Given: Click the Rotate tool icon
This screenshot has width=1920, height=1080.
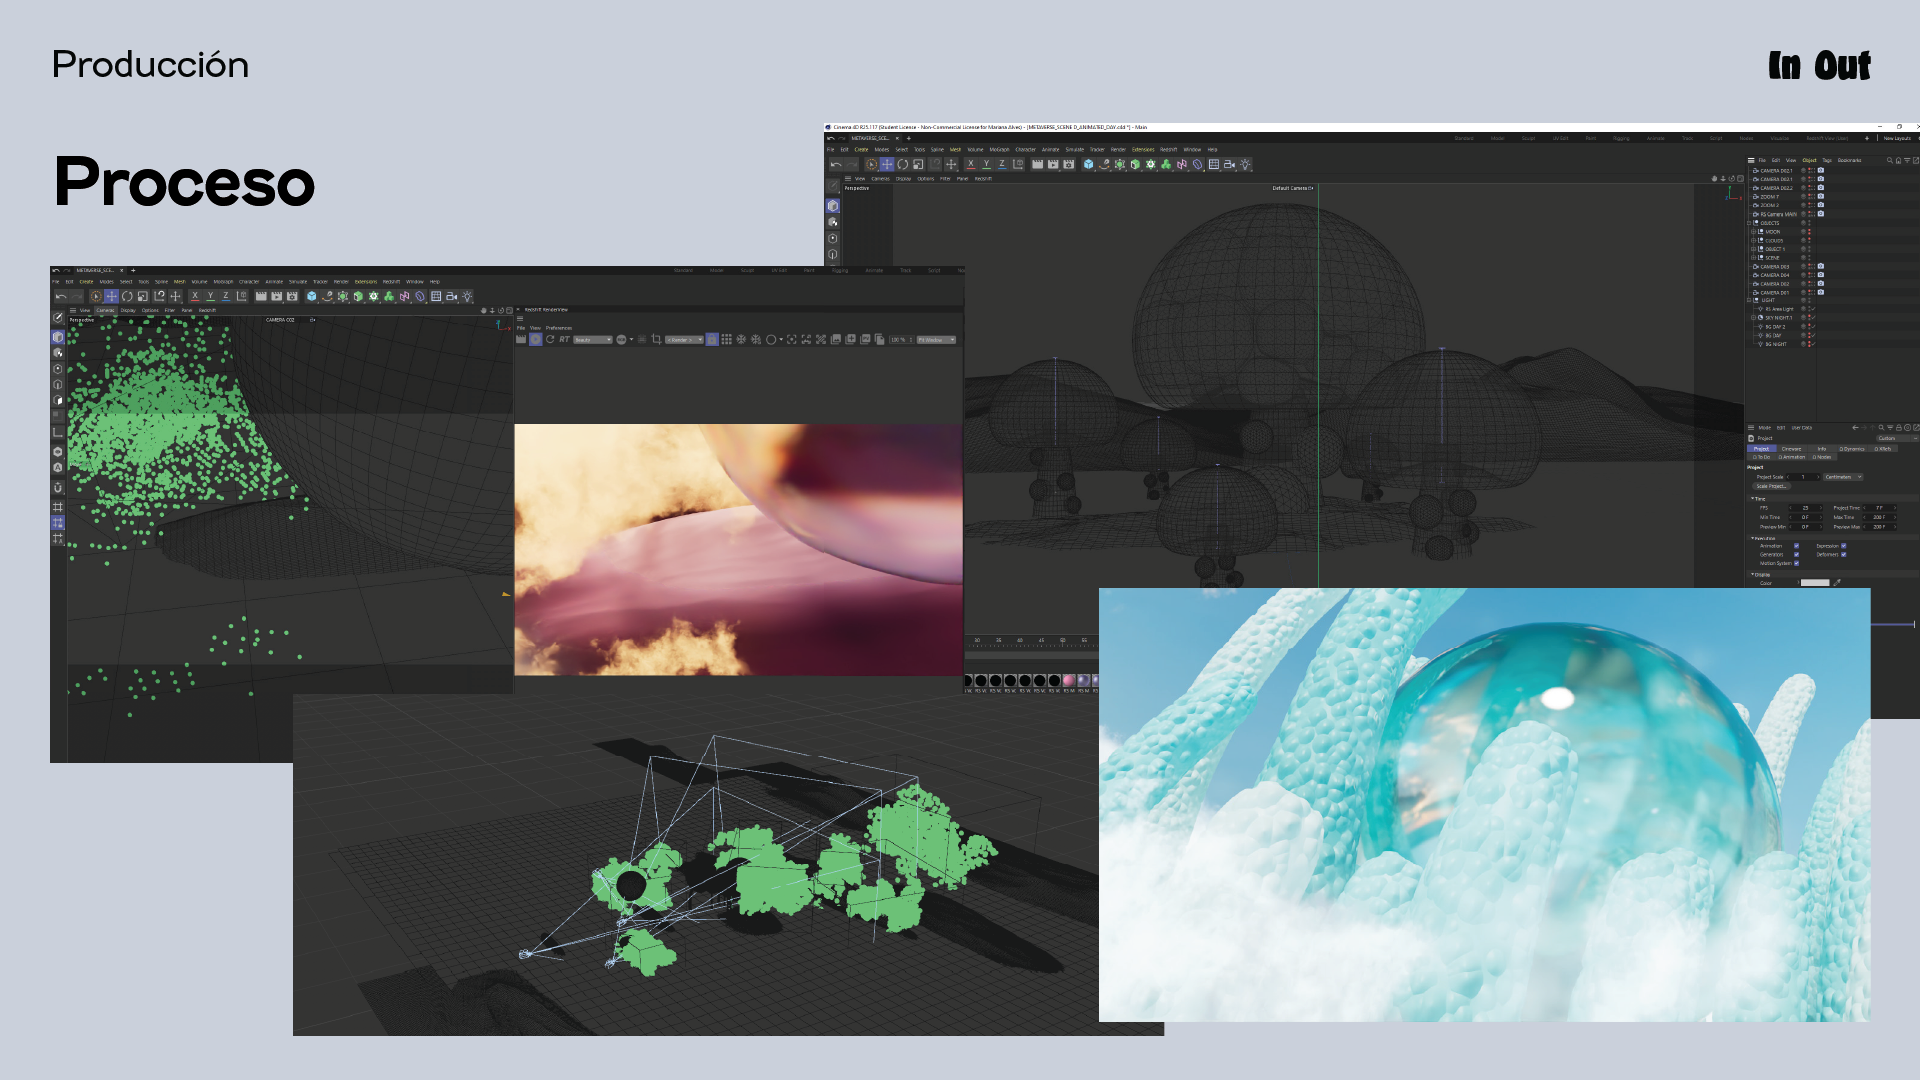Looking at the screenshot, I should point(902,165).
